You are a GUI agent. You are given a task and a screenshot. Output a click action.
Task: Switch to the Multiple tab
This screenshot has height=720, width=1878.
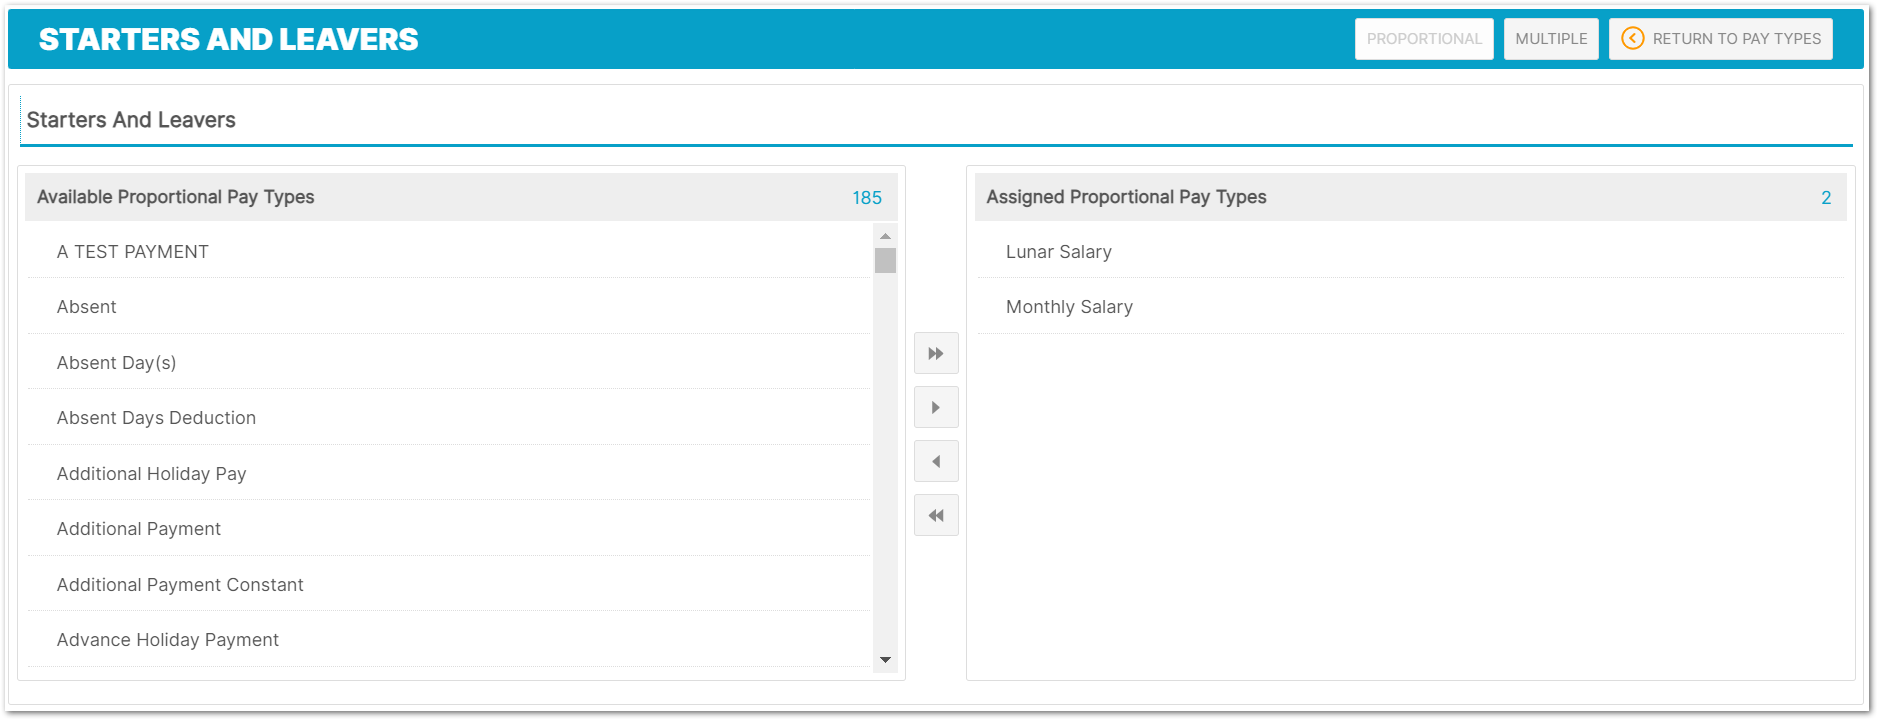point(1551,39)
